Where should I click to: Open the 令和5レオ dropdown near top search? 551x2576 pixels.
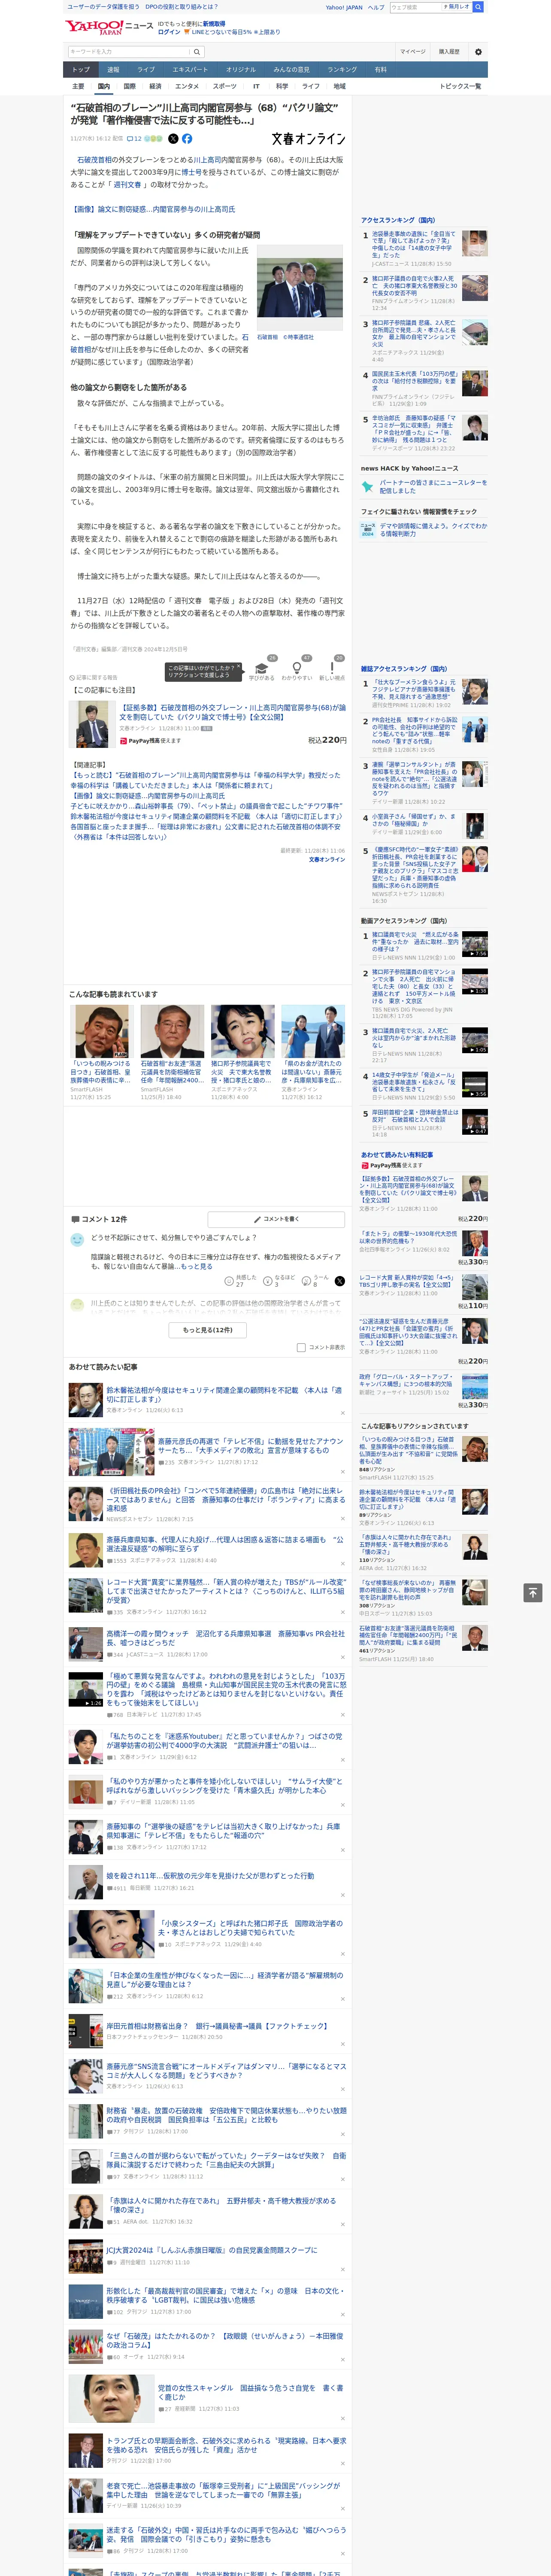coord(458,7)
